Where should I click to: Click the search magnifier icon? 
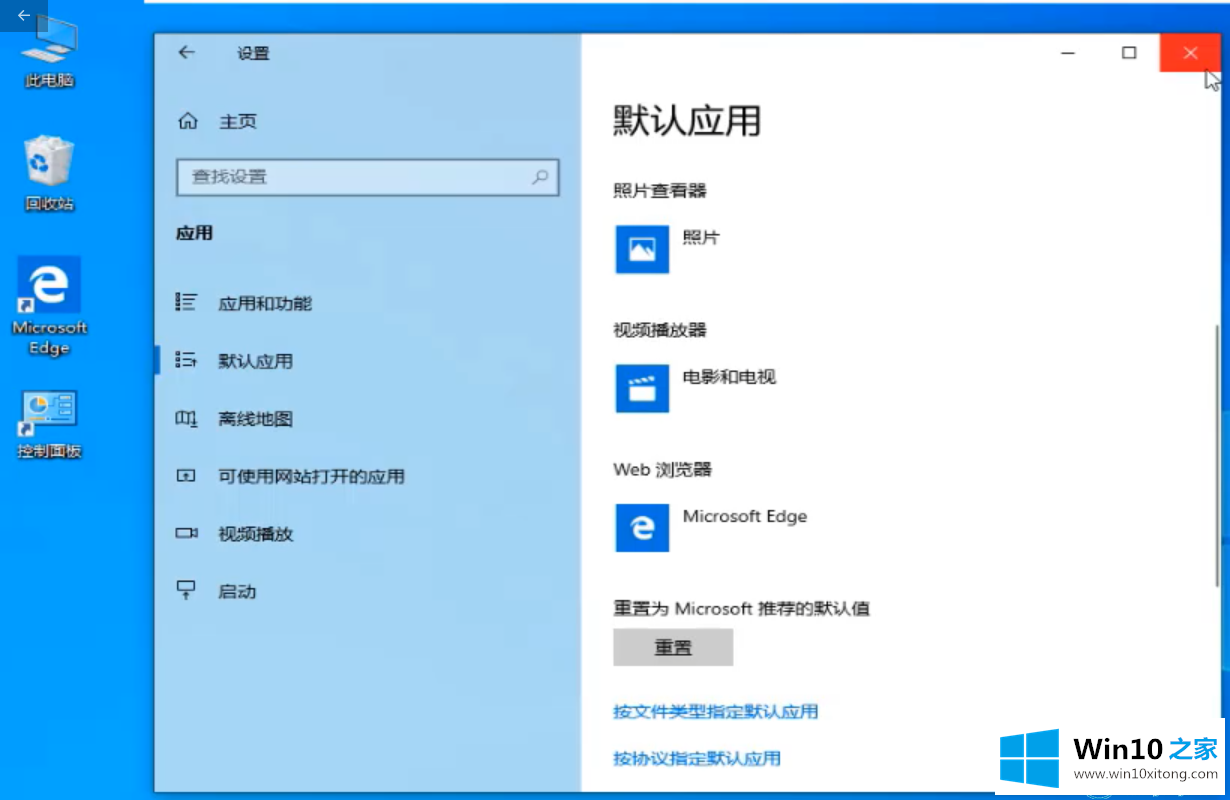(540, 177)
